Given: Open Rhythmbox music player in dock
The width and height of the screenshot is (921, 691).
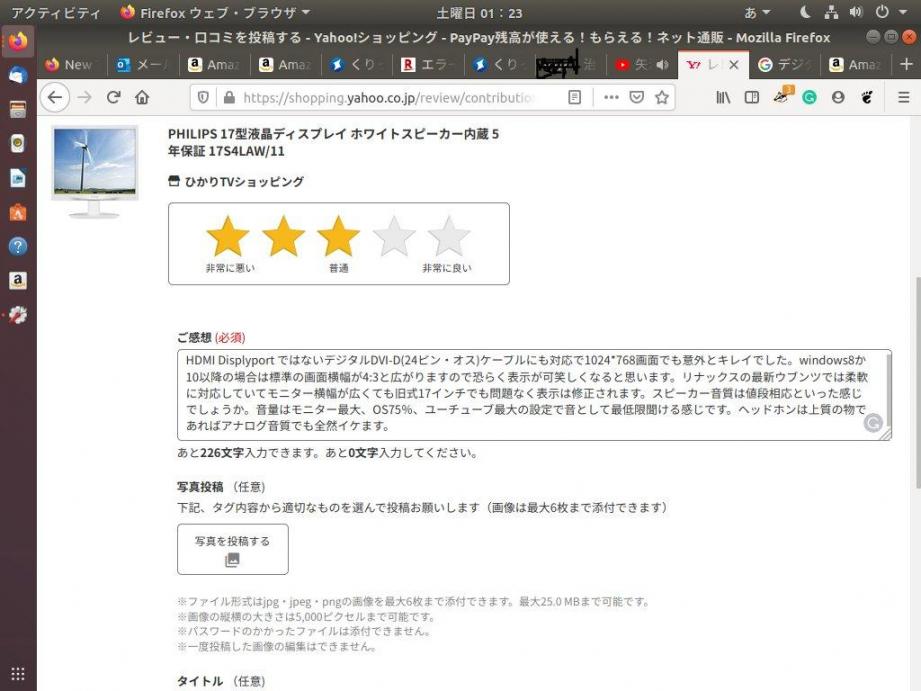Looking at the screenshot, I should 18,143.
